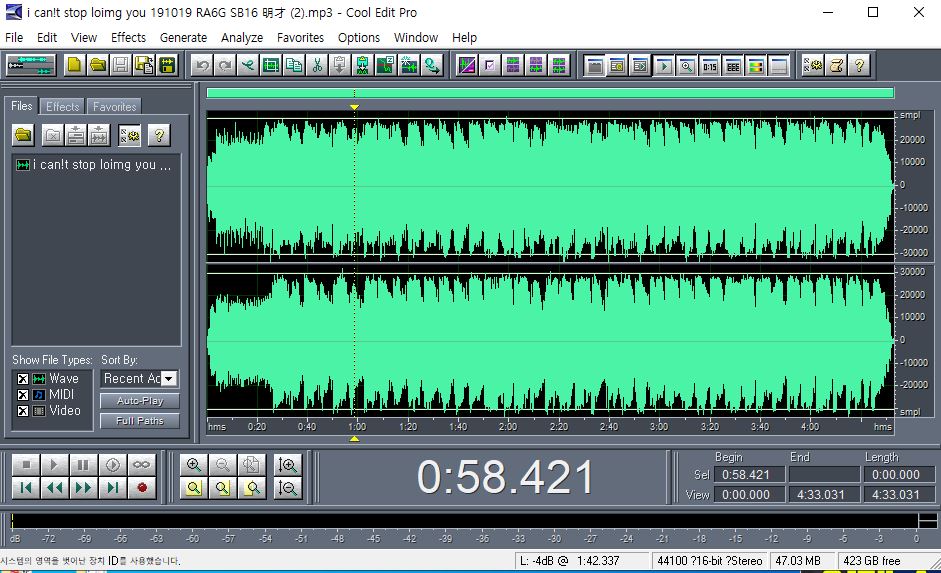The image size is (941, 573).
Task: Toggle the Video file type checkbox
Action: pos(22,411)
